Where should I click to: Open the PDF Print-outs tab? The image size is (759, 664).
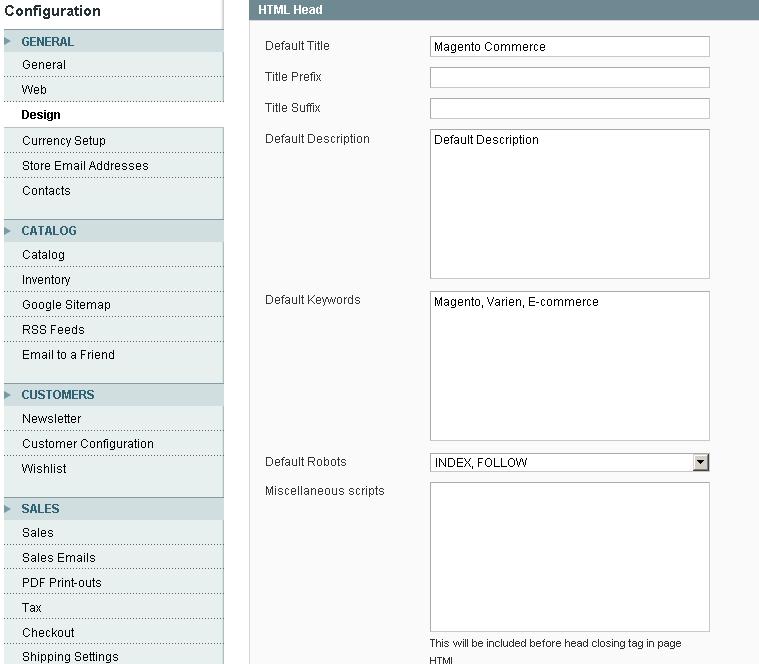coord(114,583)
